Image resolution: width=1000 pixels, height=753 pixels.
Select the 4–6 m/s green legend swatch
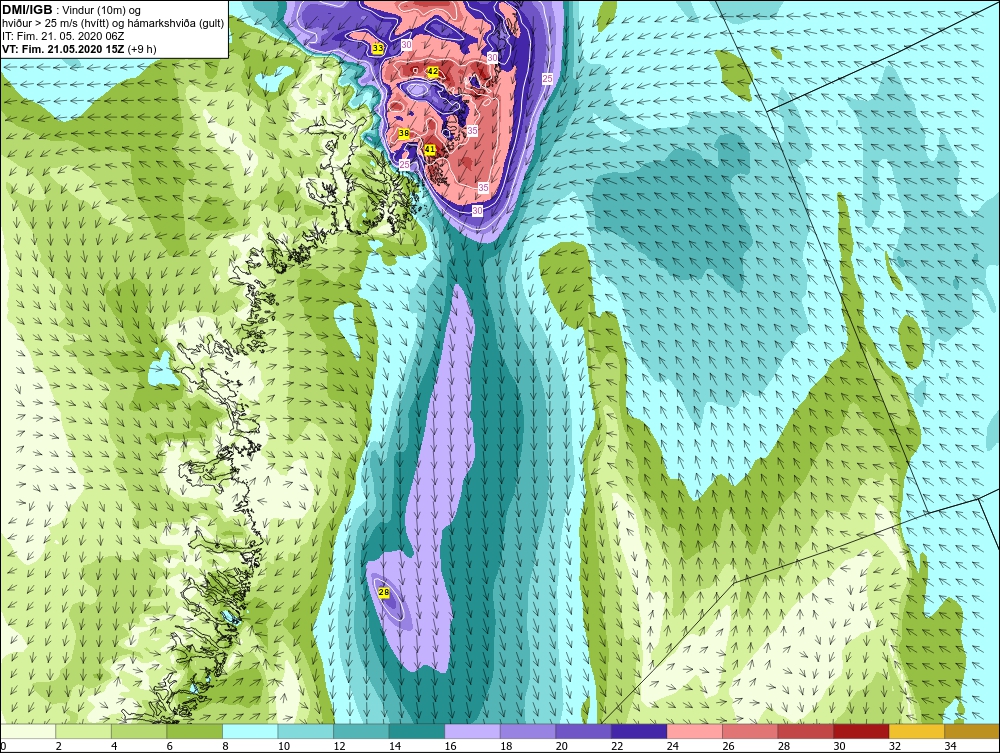(139, 731)
